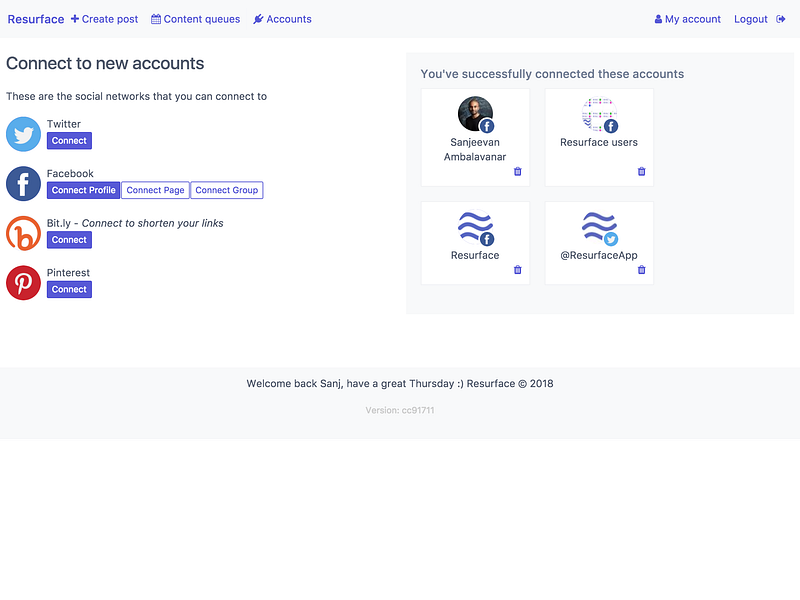Image resolution: width=800 pixels, height=600 pixels.
Task: Remove the Resurface page account
Action: coord(518,270)
